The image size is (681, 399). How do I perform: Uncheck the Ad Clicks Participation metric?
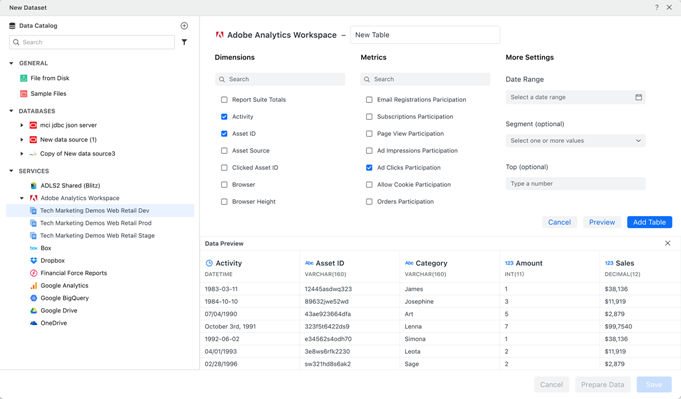[369, 168]
